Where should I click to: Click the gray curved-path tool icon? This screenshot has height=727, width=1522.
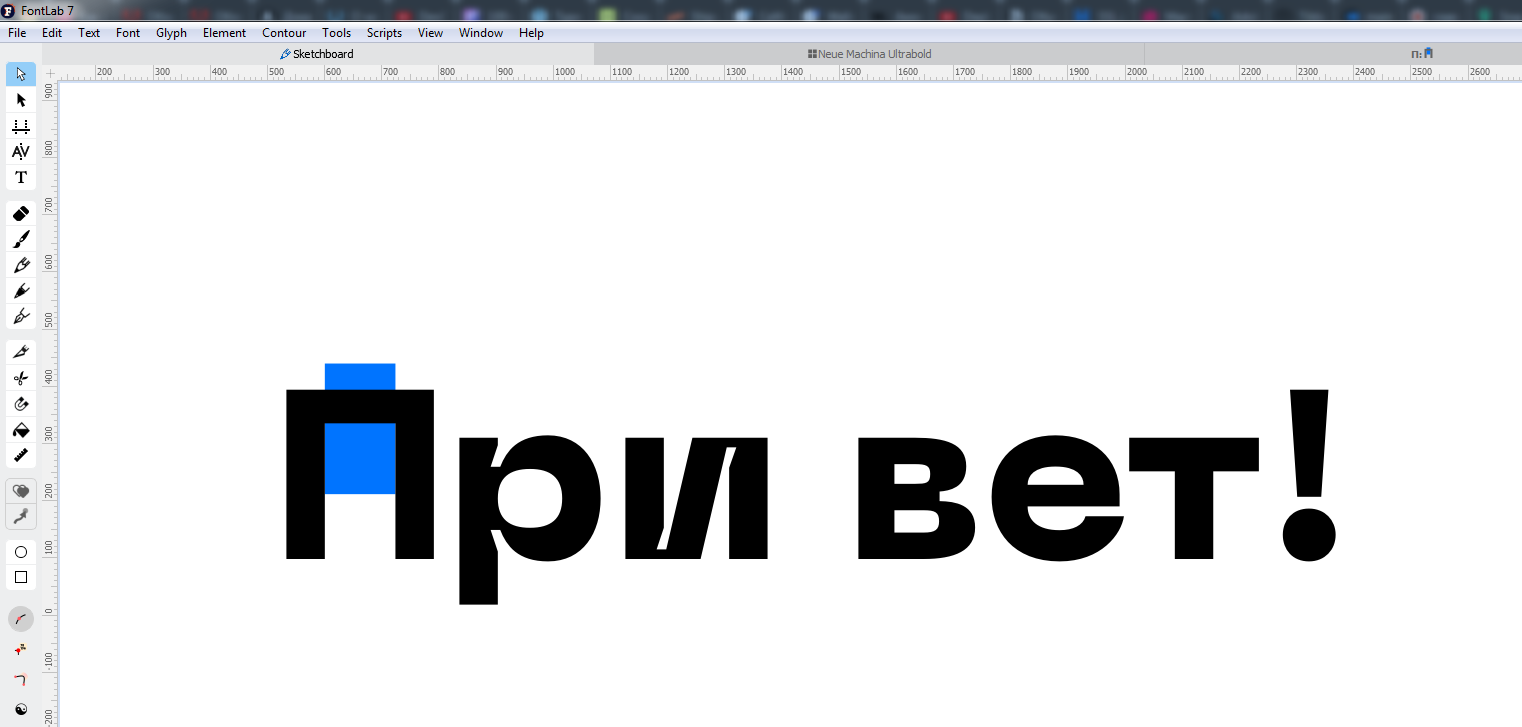[21, 516]
